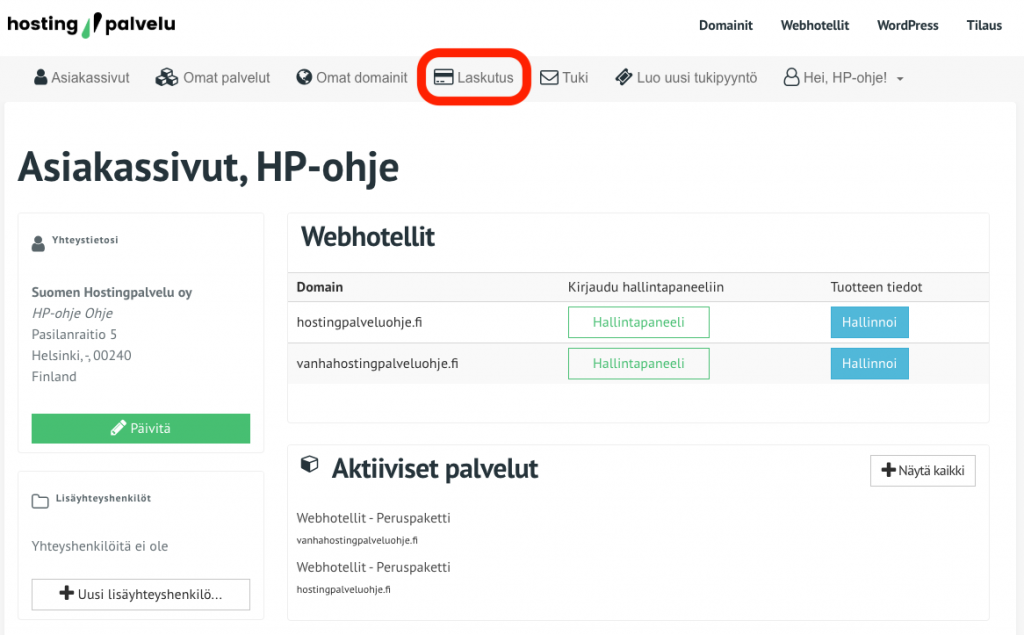The height and width of the screenshot is (635, 1024).
Task: Open the Webhotellit top menu
Action: [x=814, y=26]
